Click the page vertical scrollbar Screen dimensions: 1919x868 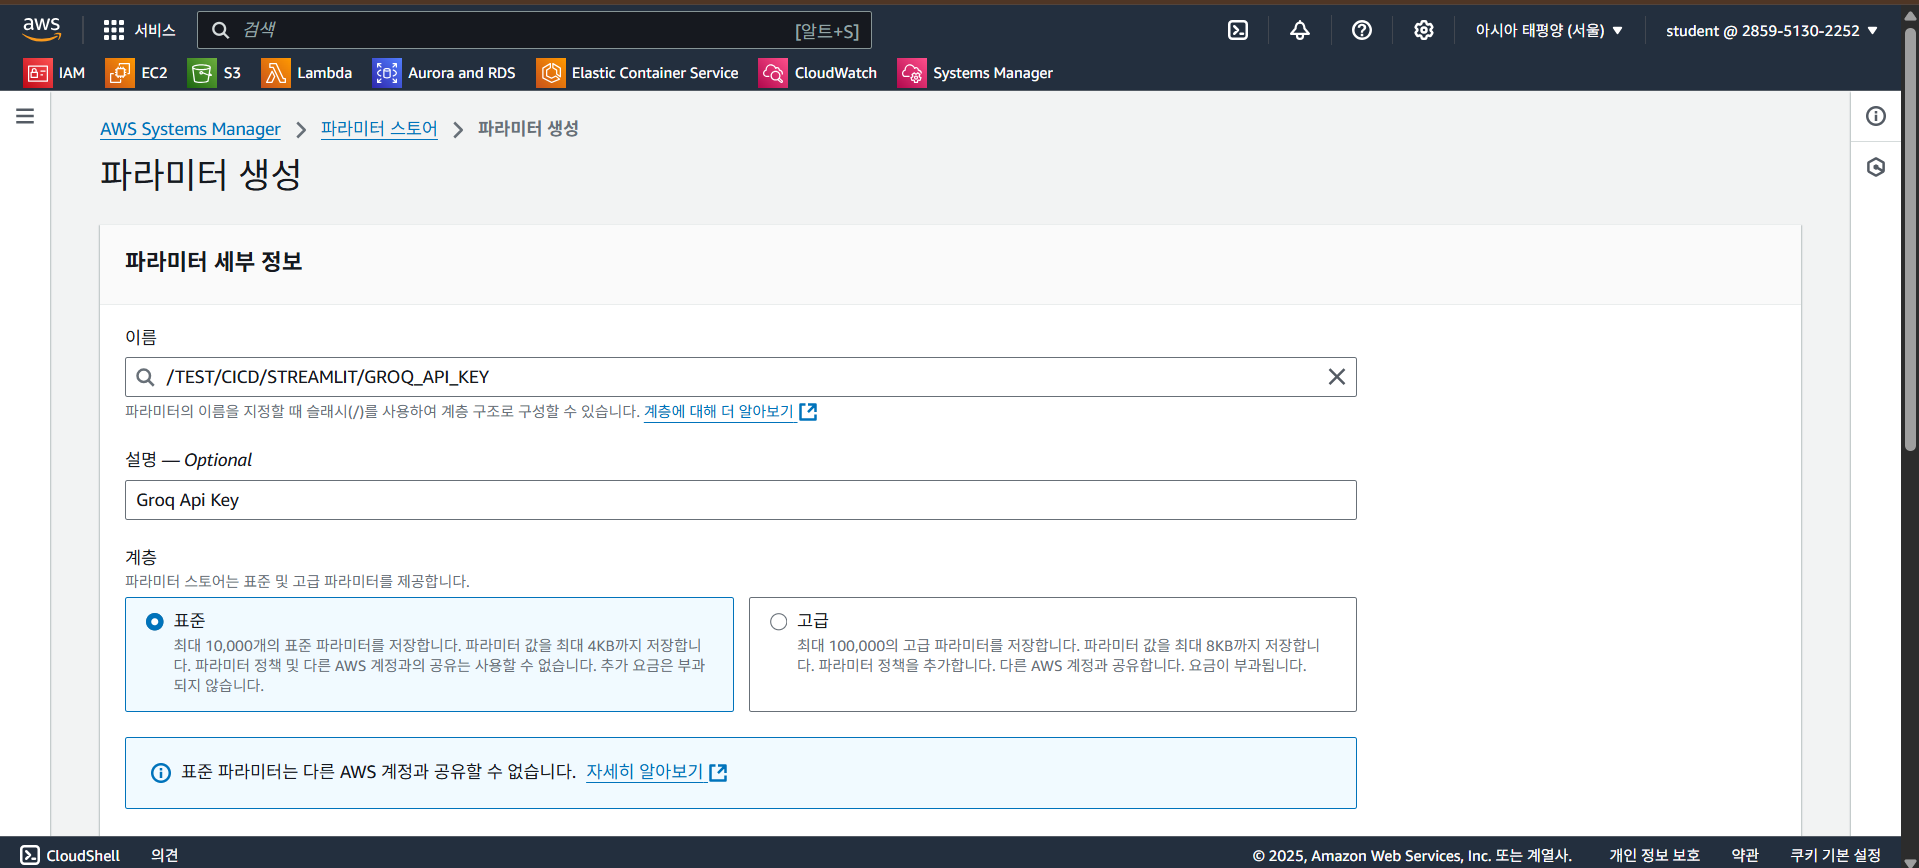(1910, 240)
